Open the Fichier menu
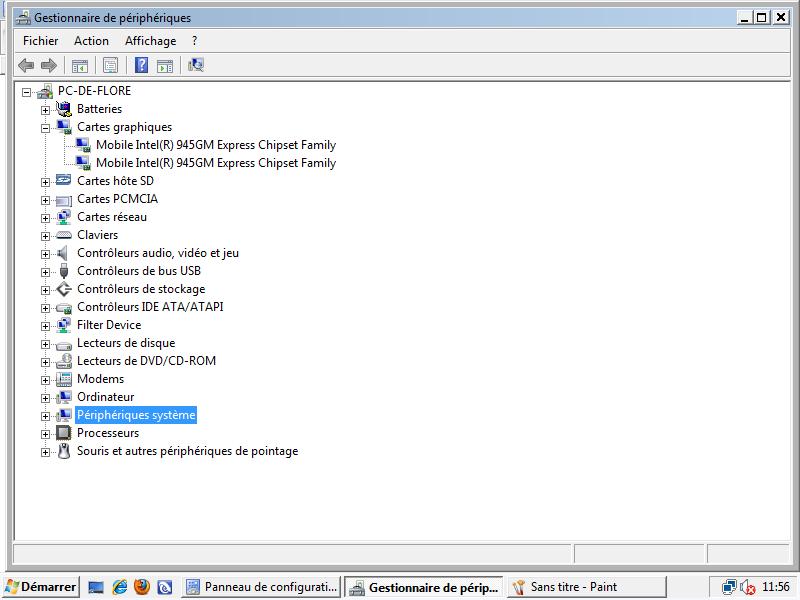The height and width of the screenshot is (600, 800). point(40,41)
